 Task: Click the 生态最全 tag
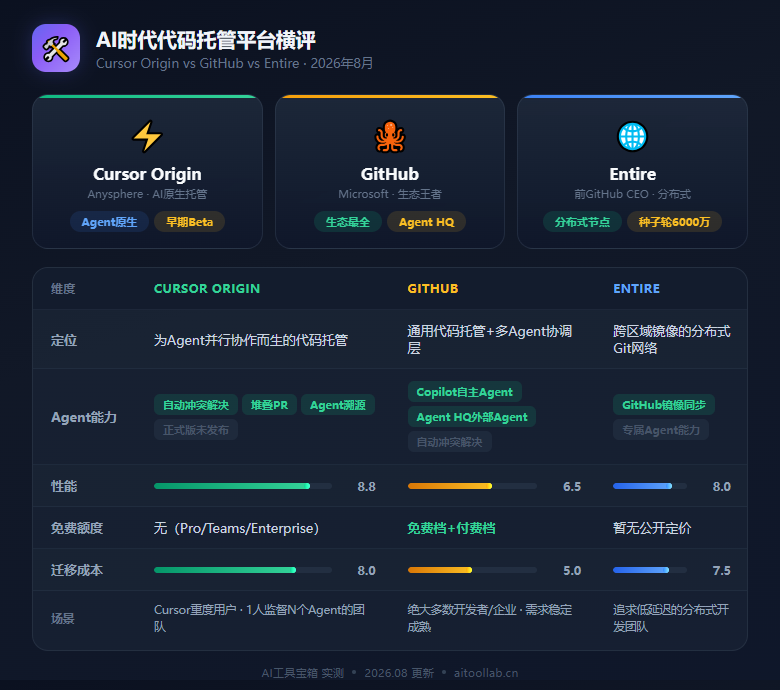(x=348, y=222)
